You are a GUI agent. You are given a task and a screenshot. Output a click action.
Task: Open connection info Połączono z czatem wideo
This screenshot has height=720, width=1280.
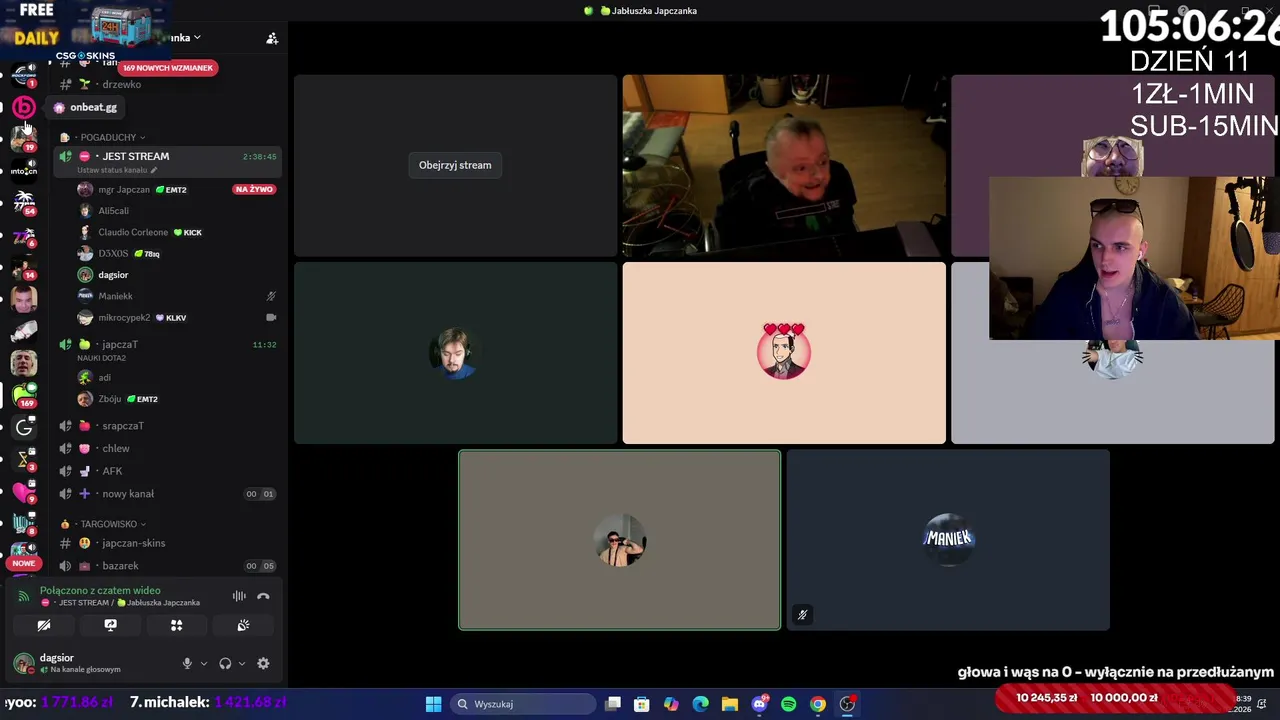click(100, 590)
